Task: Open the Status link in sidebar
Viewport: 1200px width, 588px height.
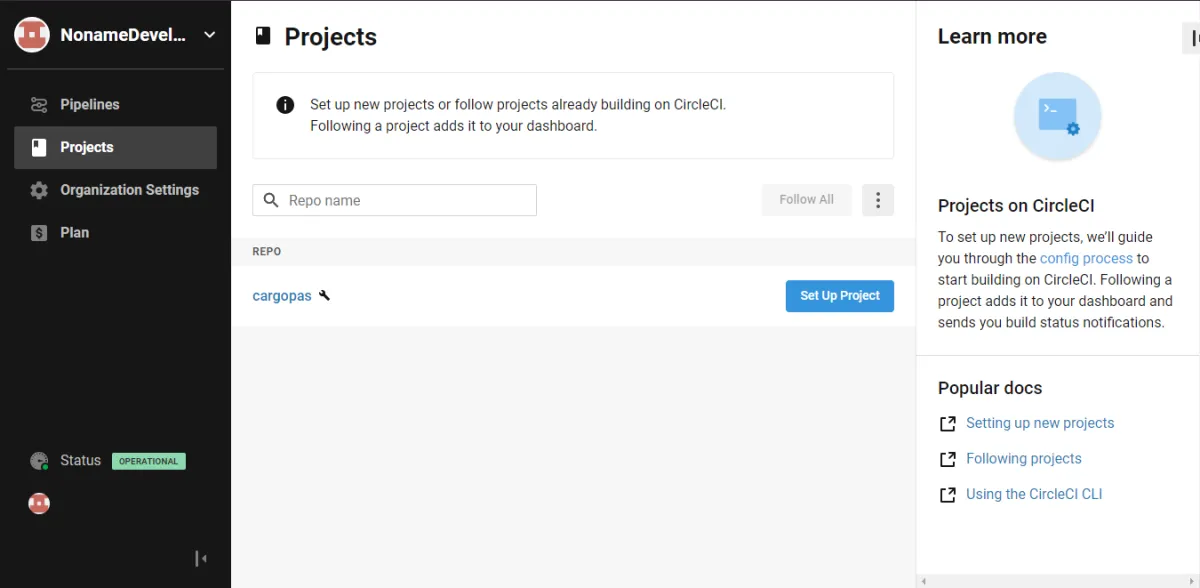Action: pos(80,461)
